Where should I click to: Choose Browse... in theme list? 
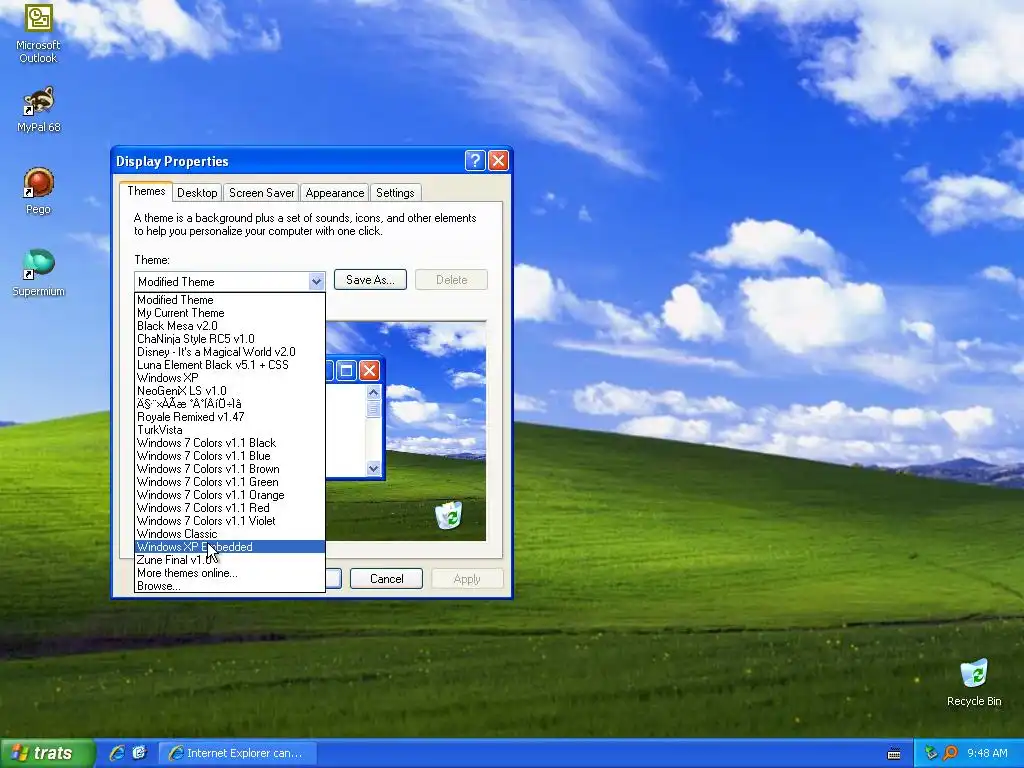click(x=229, y=586)
